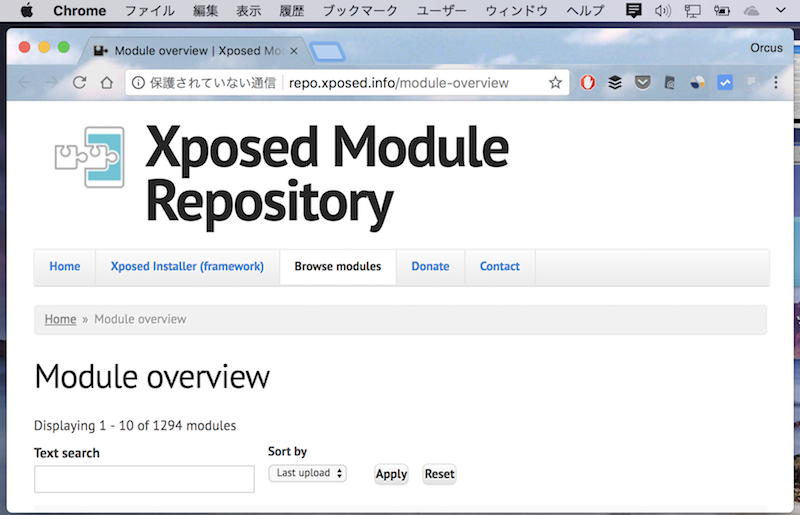This screenshot has height=515, width=800.
Task: Close the Module overview tab
Action: click(x=294, y=51)
